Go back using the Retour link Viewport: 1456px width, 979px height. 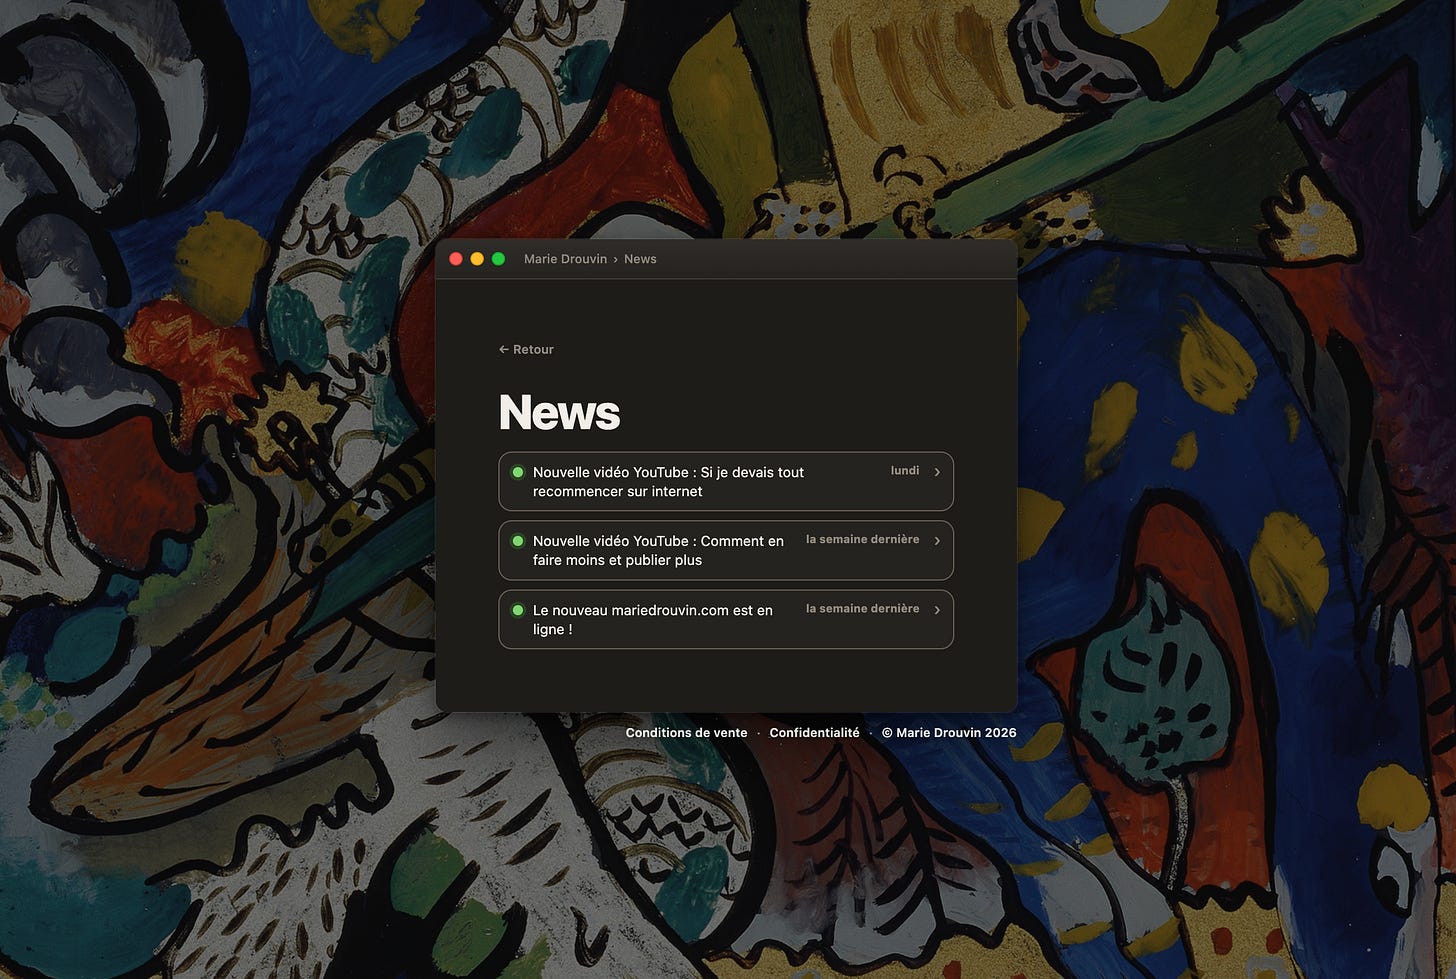pos(526,349)
